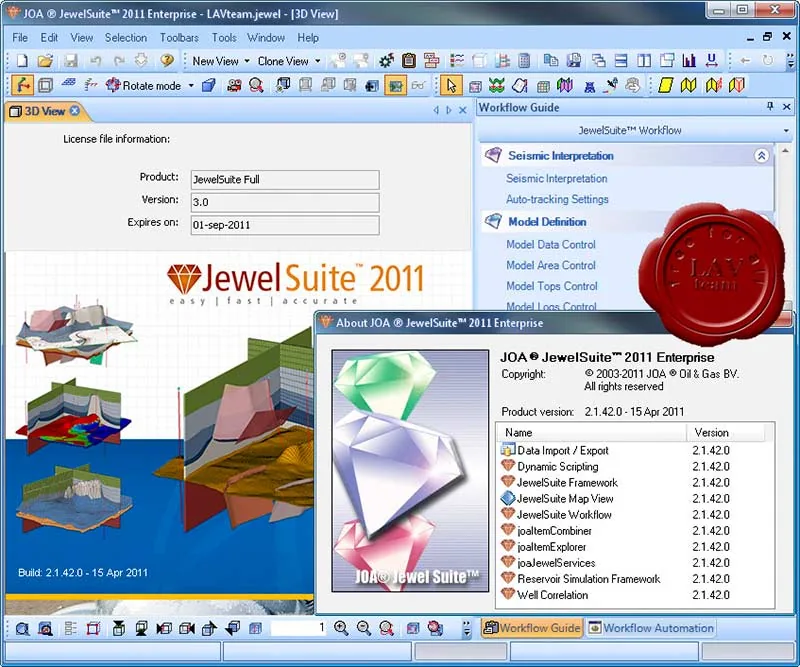The width and height of the screenshot is (800, 667).
Task: Click the zoom value field showing 1
Action: click(298, 628)
